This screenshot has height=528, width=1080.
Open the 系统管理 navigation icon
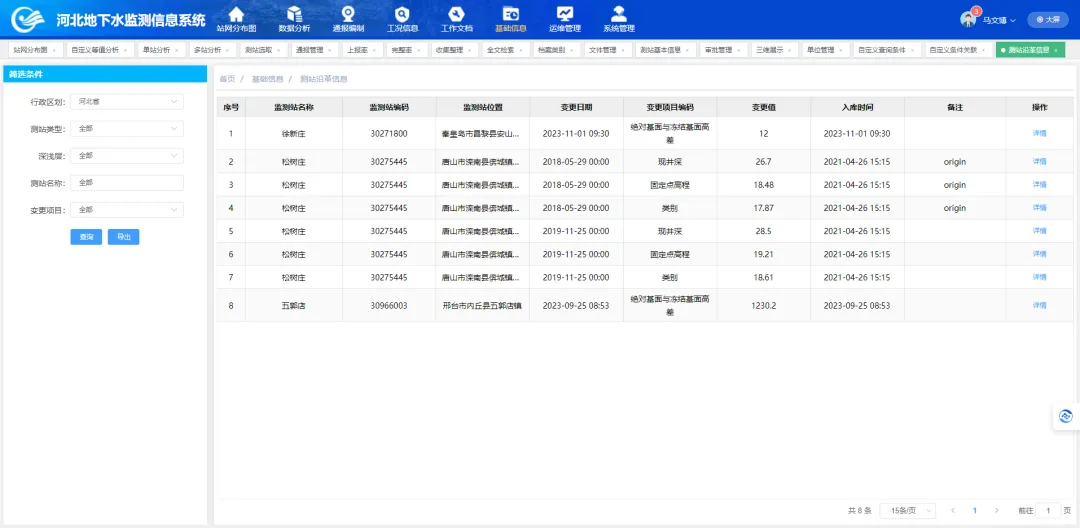point(619,18)
